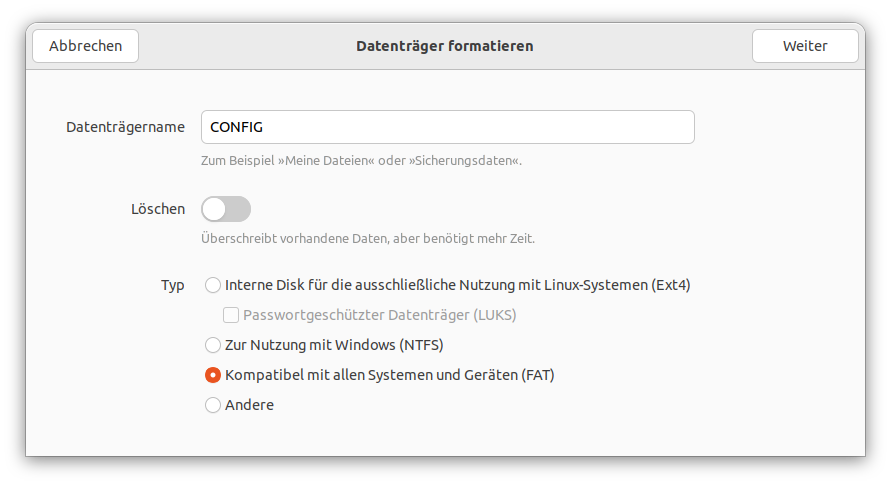Click the selected orange FAT radio circle
The image size is (891, 485).
tap(213, 375)
